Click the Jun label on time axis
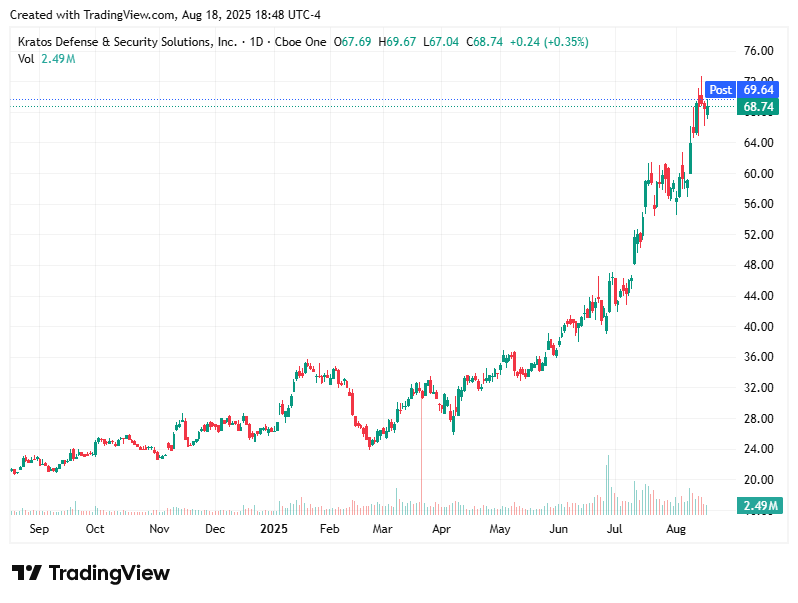This screenshot has height=603, width=798. tap(558, 529)
